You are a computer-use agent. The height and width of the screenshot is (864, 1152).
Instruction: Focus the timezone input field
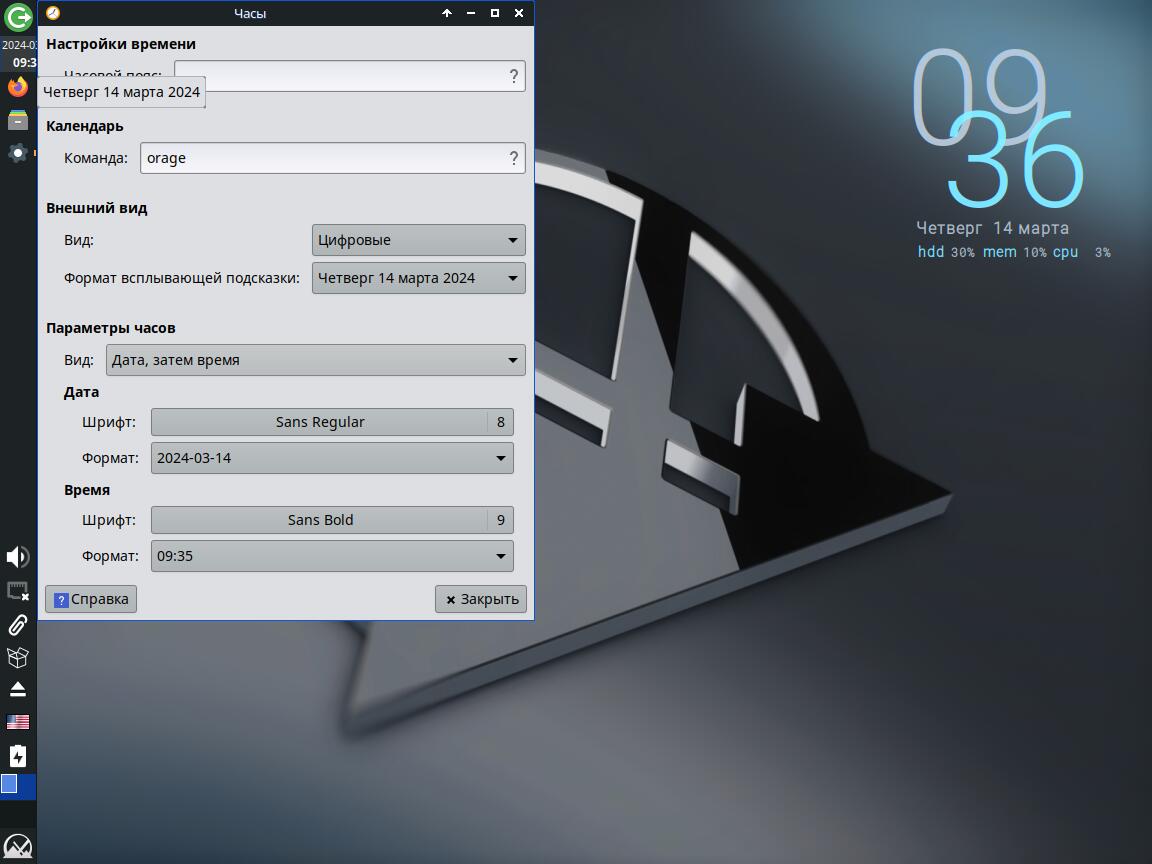pos(350,76)
